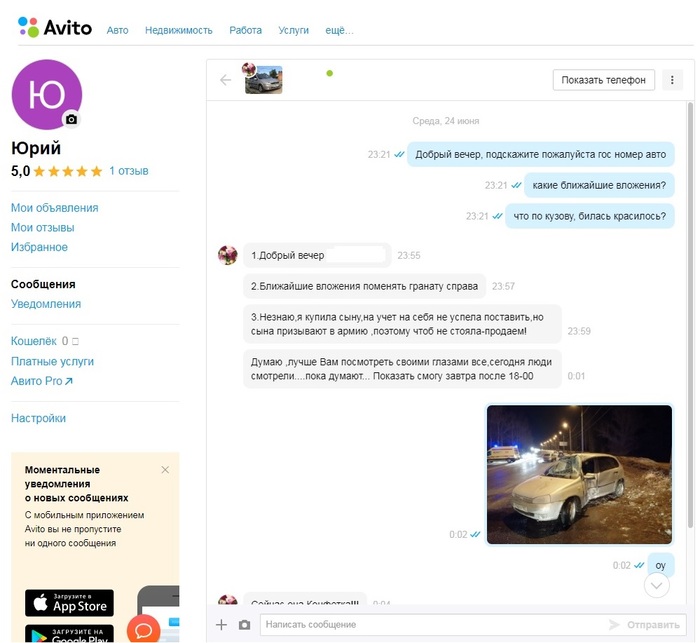Open the orange chat support bubble
The image size is (700, 643).
[143, 630]
